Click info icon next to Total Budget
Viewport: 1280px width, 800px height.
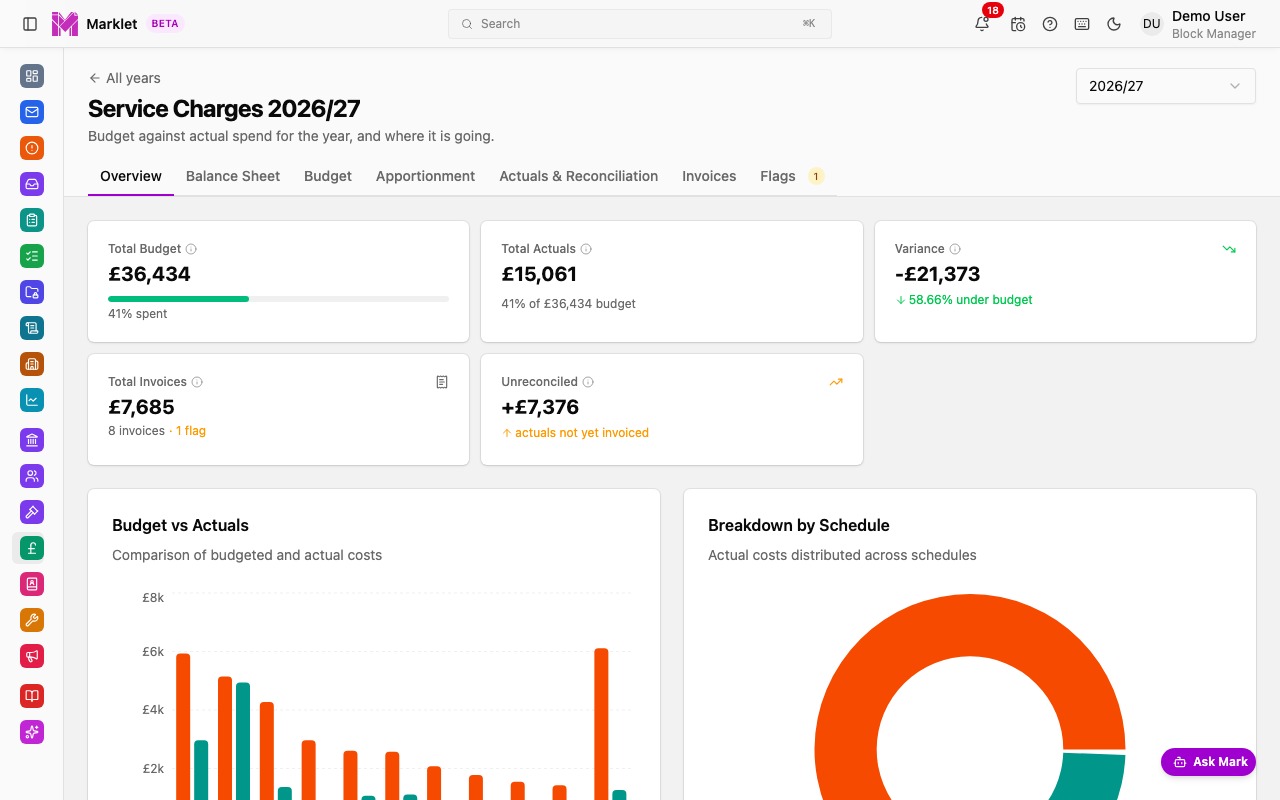click(191, 249)
